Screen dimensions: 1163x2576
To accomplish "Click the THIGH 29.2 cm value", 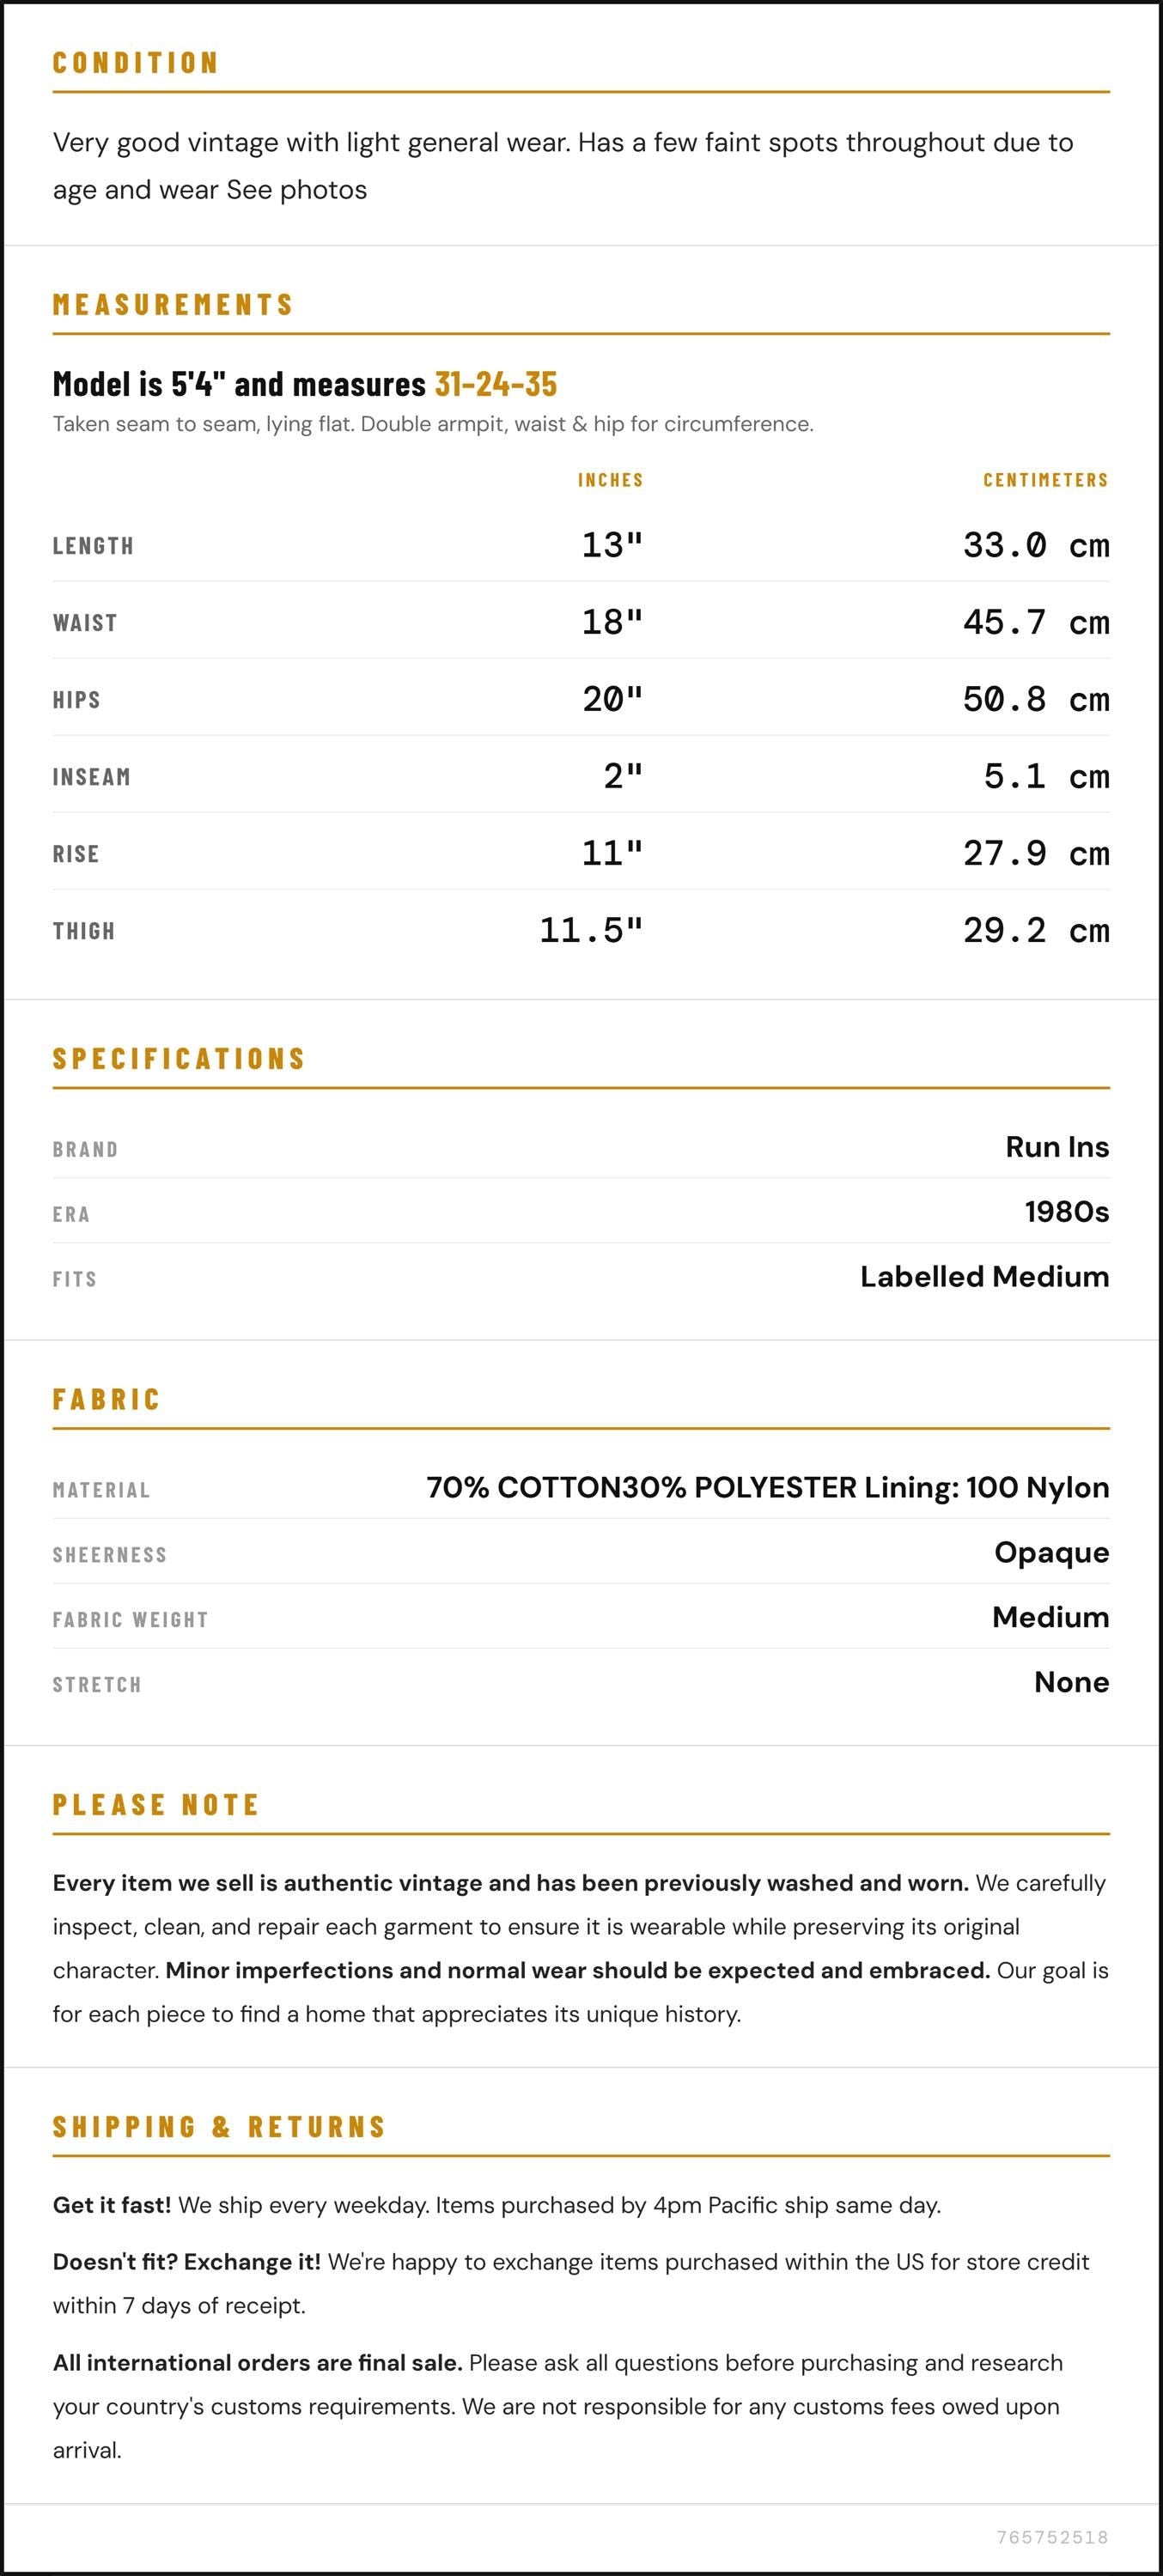I will [x=1036, y=930].
